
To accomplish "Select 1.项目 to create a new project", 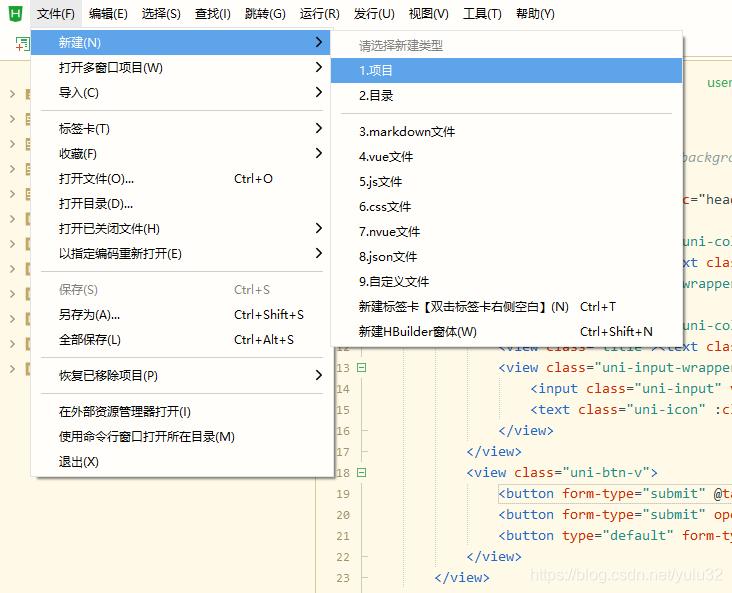I will tap(376, 71).
